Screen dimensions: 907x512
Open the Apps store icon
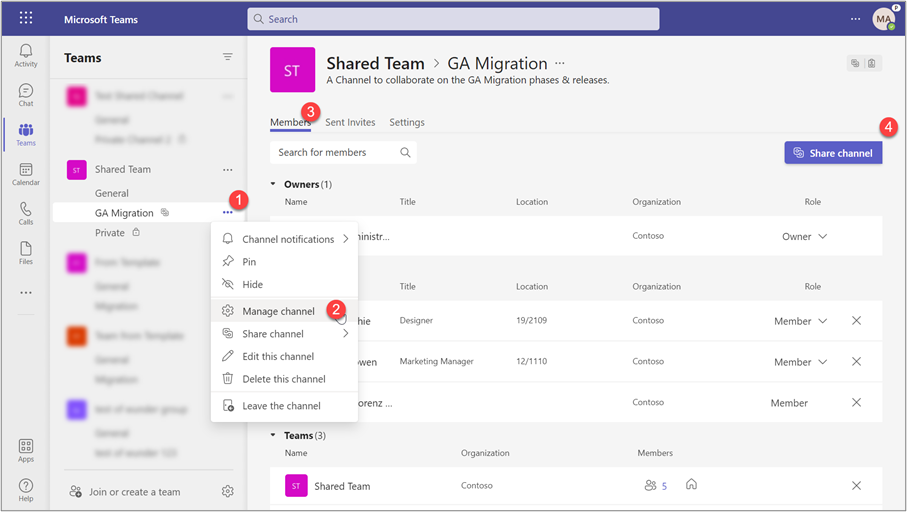[x=26, y=450]
